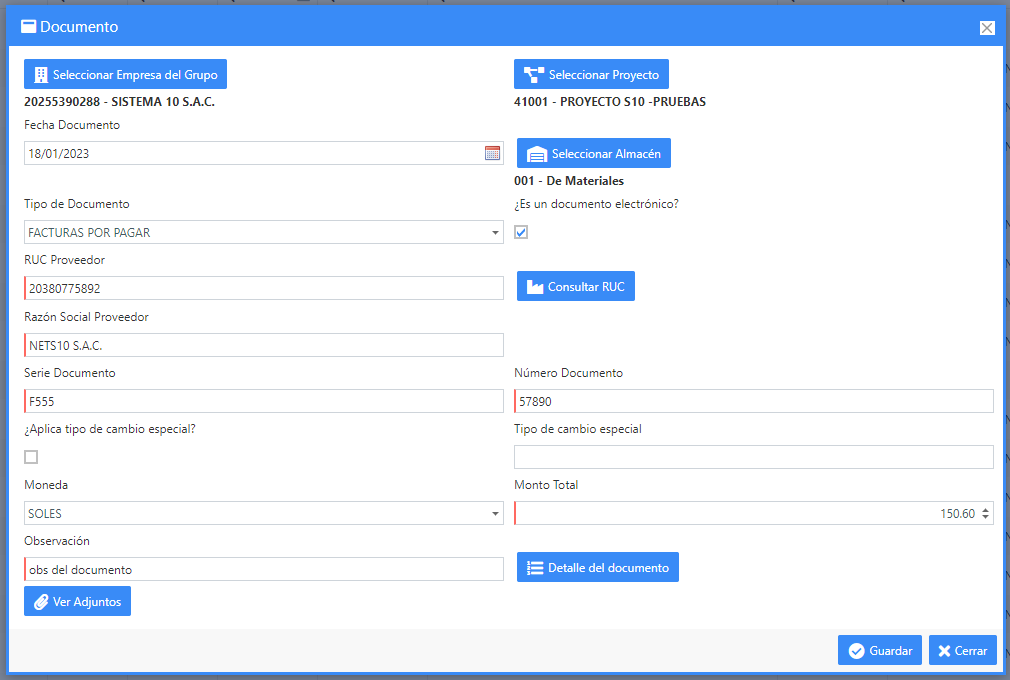1010x680 pixels.
Task: Click the warehouse icon for Seleccionar Almacén
Action: pyautogui.click(x=537, y=154)
